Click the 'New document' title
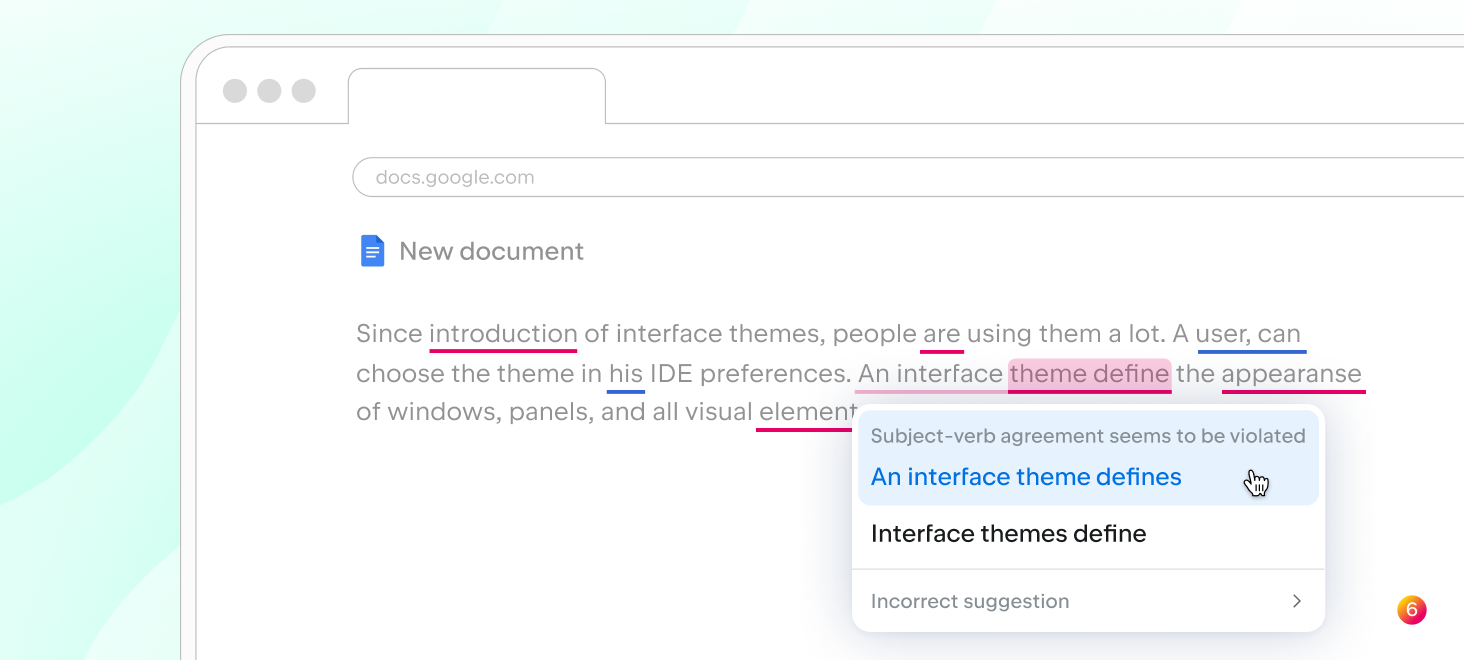Image resolution: width=1464 pixels, height=660 pixels. point(491,251)
